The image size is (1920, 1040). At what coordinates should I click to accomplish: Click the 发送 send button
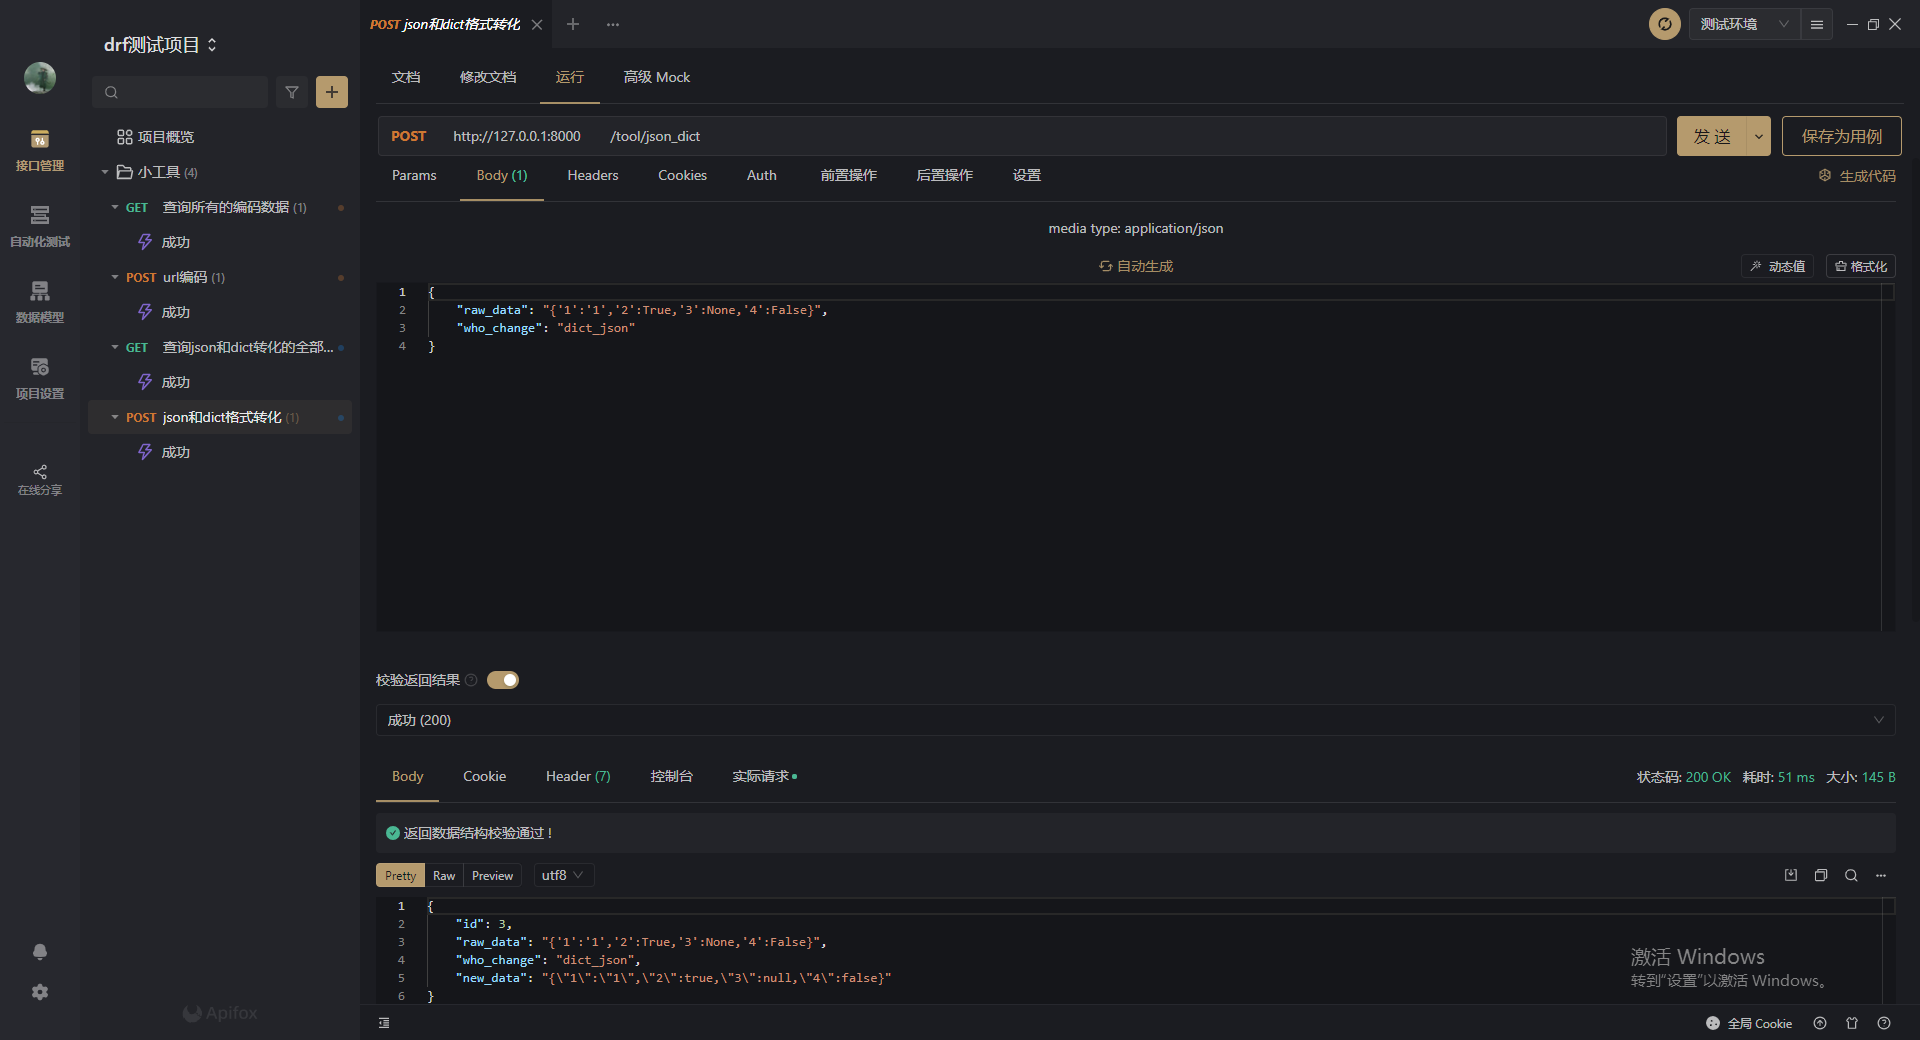tap(1712, 136)
